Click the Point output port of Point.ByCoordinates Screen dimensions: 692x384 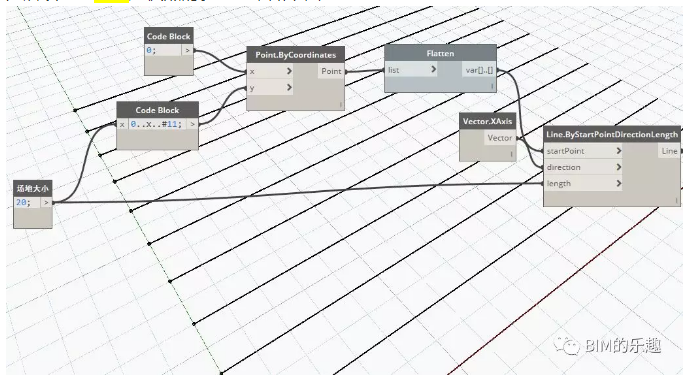[331, 71]
